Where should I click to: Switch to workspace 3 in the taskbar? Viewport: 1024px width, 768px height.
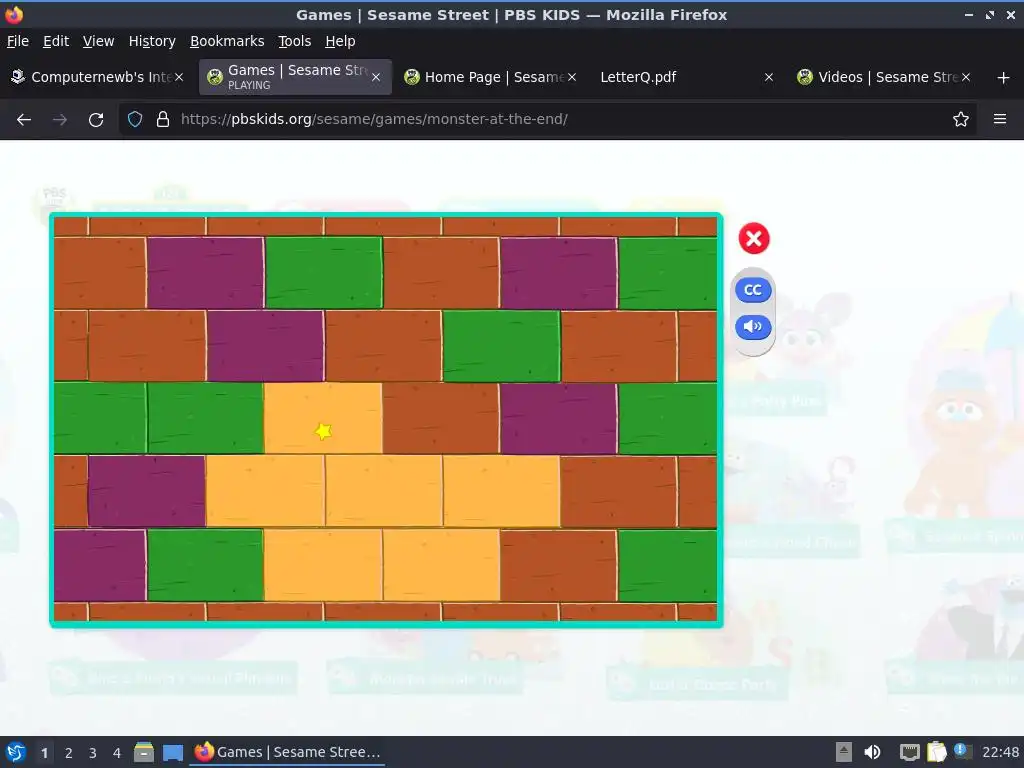click(x=93, y=753)
